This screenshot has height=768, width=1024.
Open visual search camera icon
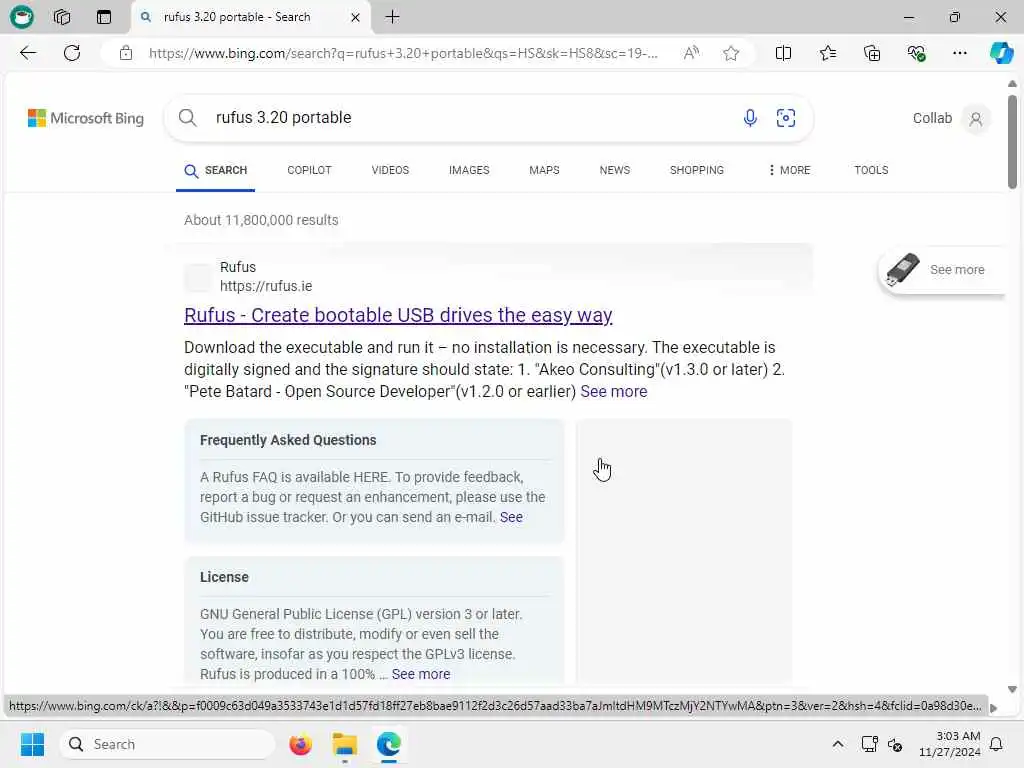click(x=786, y=118)
